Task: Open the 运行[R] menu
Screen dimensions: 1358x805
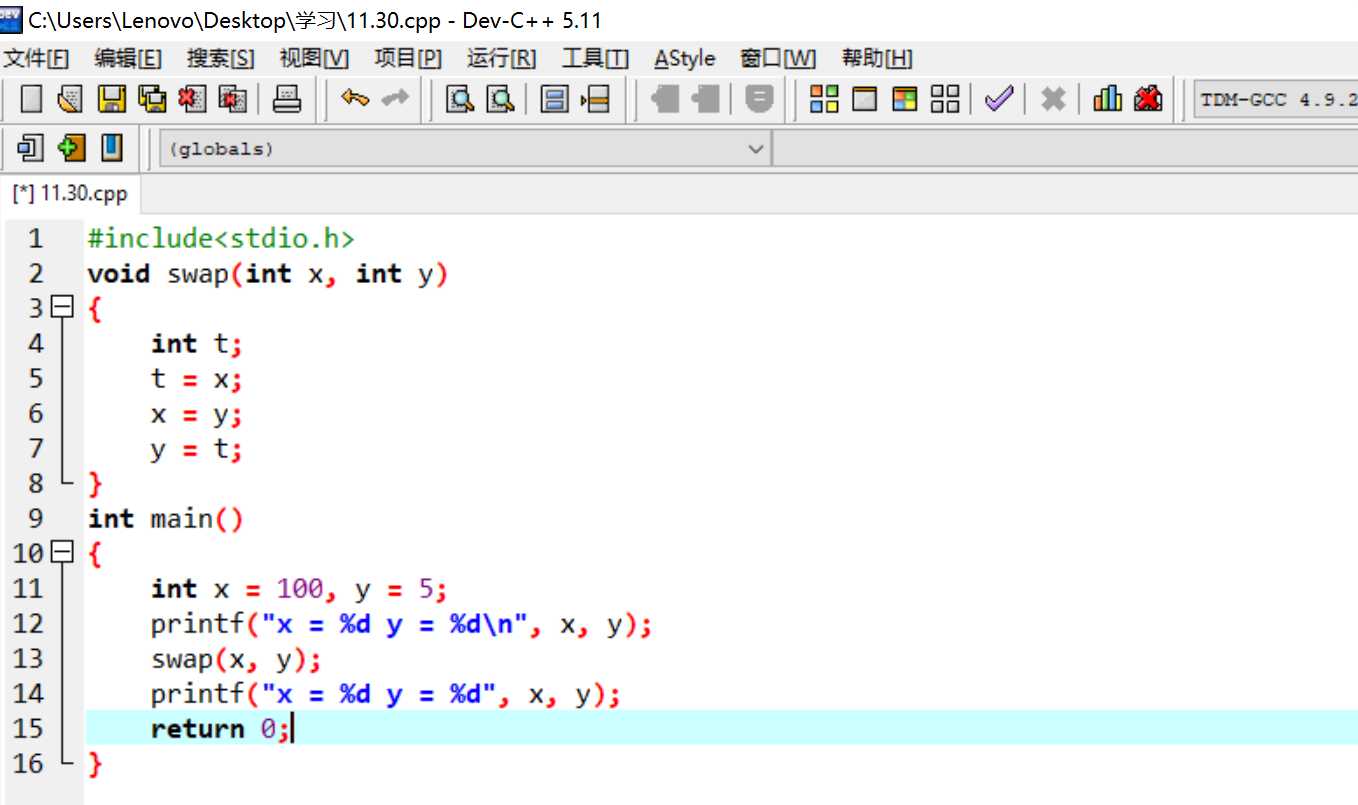Action: [x=502, y=58]
